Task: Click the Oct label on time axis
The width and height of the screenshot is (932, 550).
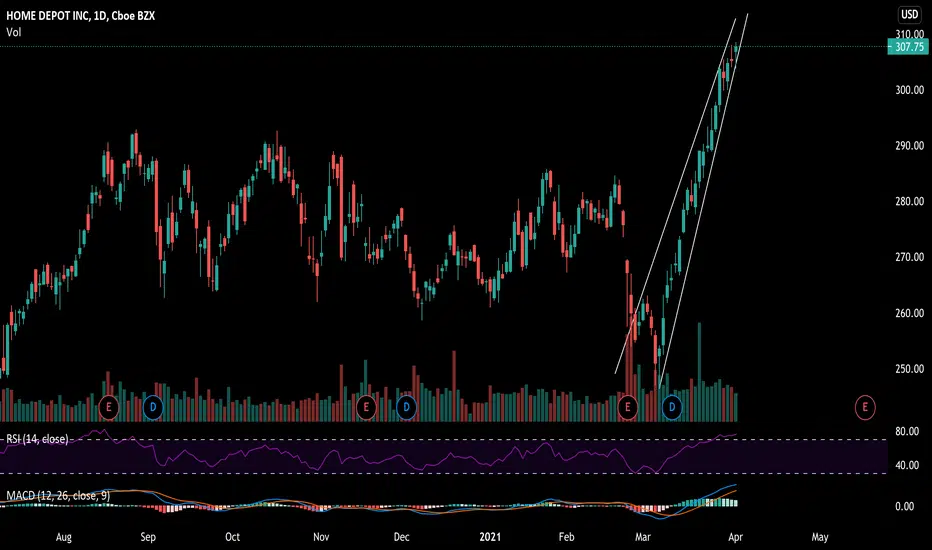Action: [x=232, y=537]
